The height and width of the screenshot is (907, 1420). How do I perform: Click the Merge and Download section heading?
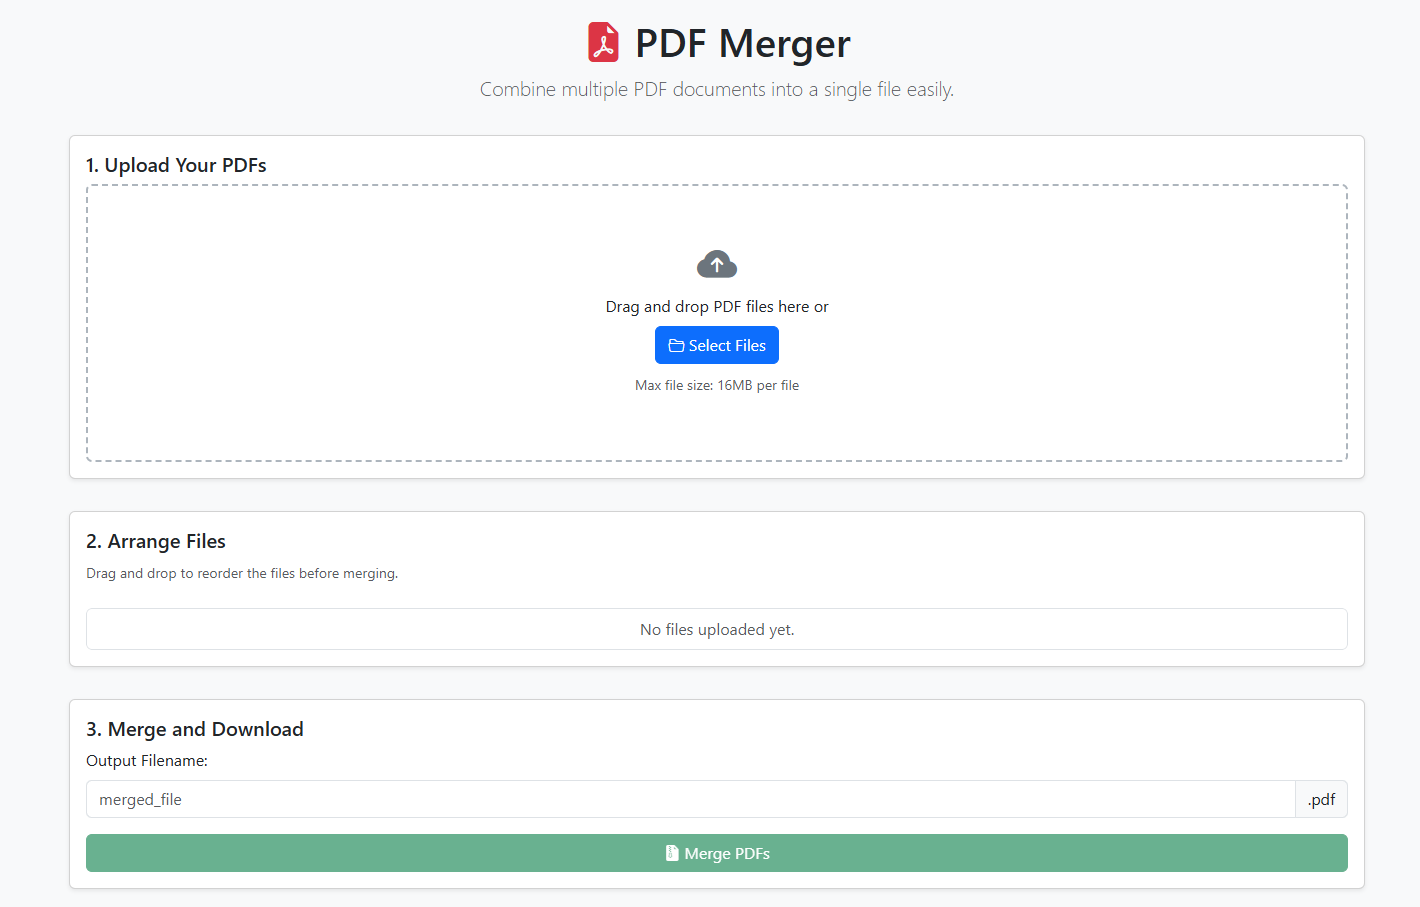[194, 729]
